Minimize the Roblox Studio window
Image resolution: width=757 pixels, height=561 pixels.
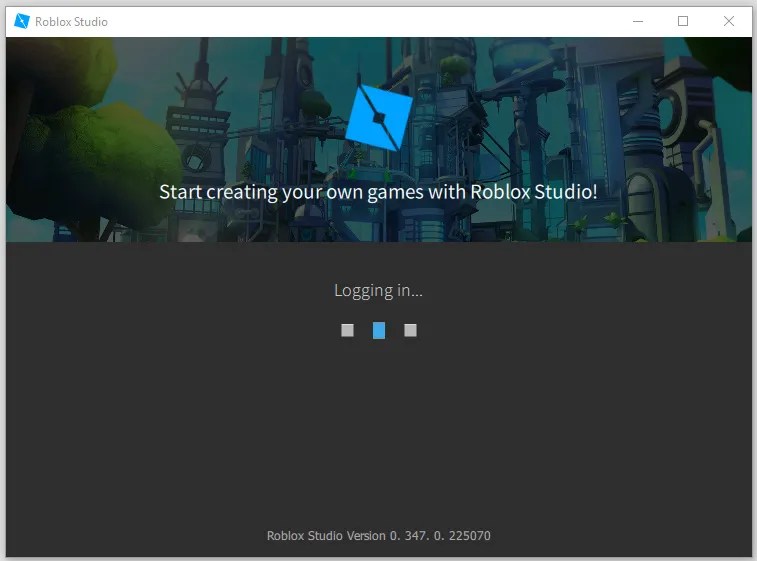(638, 21)
